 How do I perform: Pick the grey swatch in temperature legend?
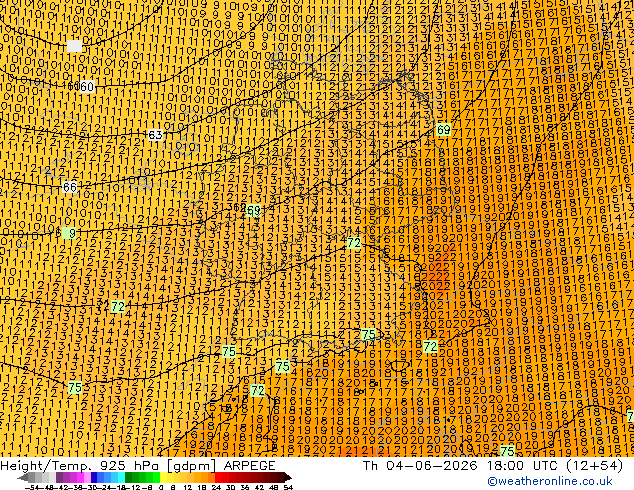tap(32, 478)
